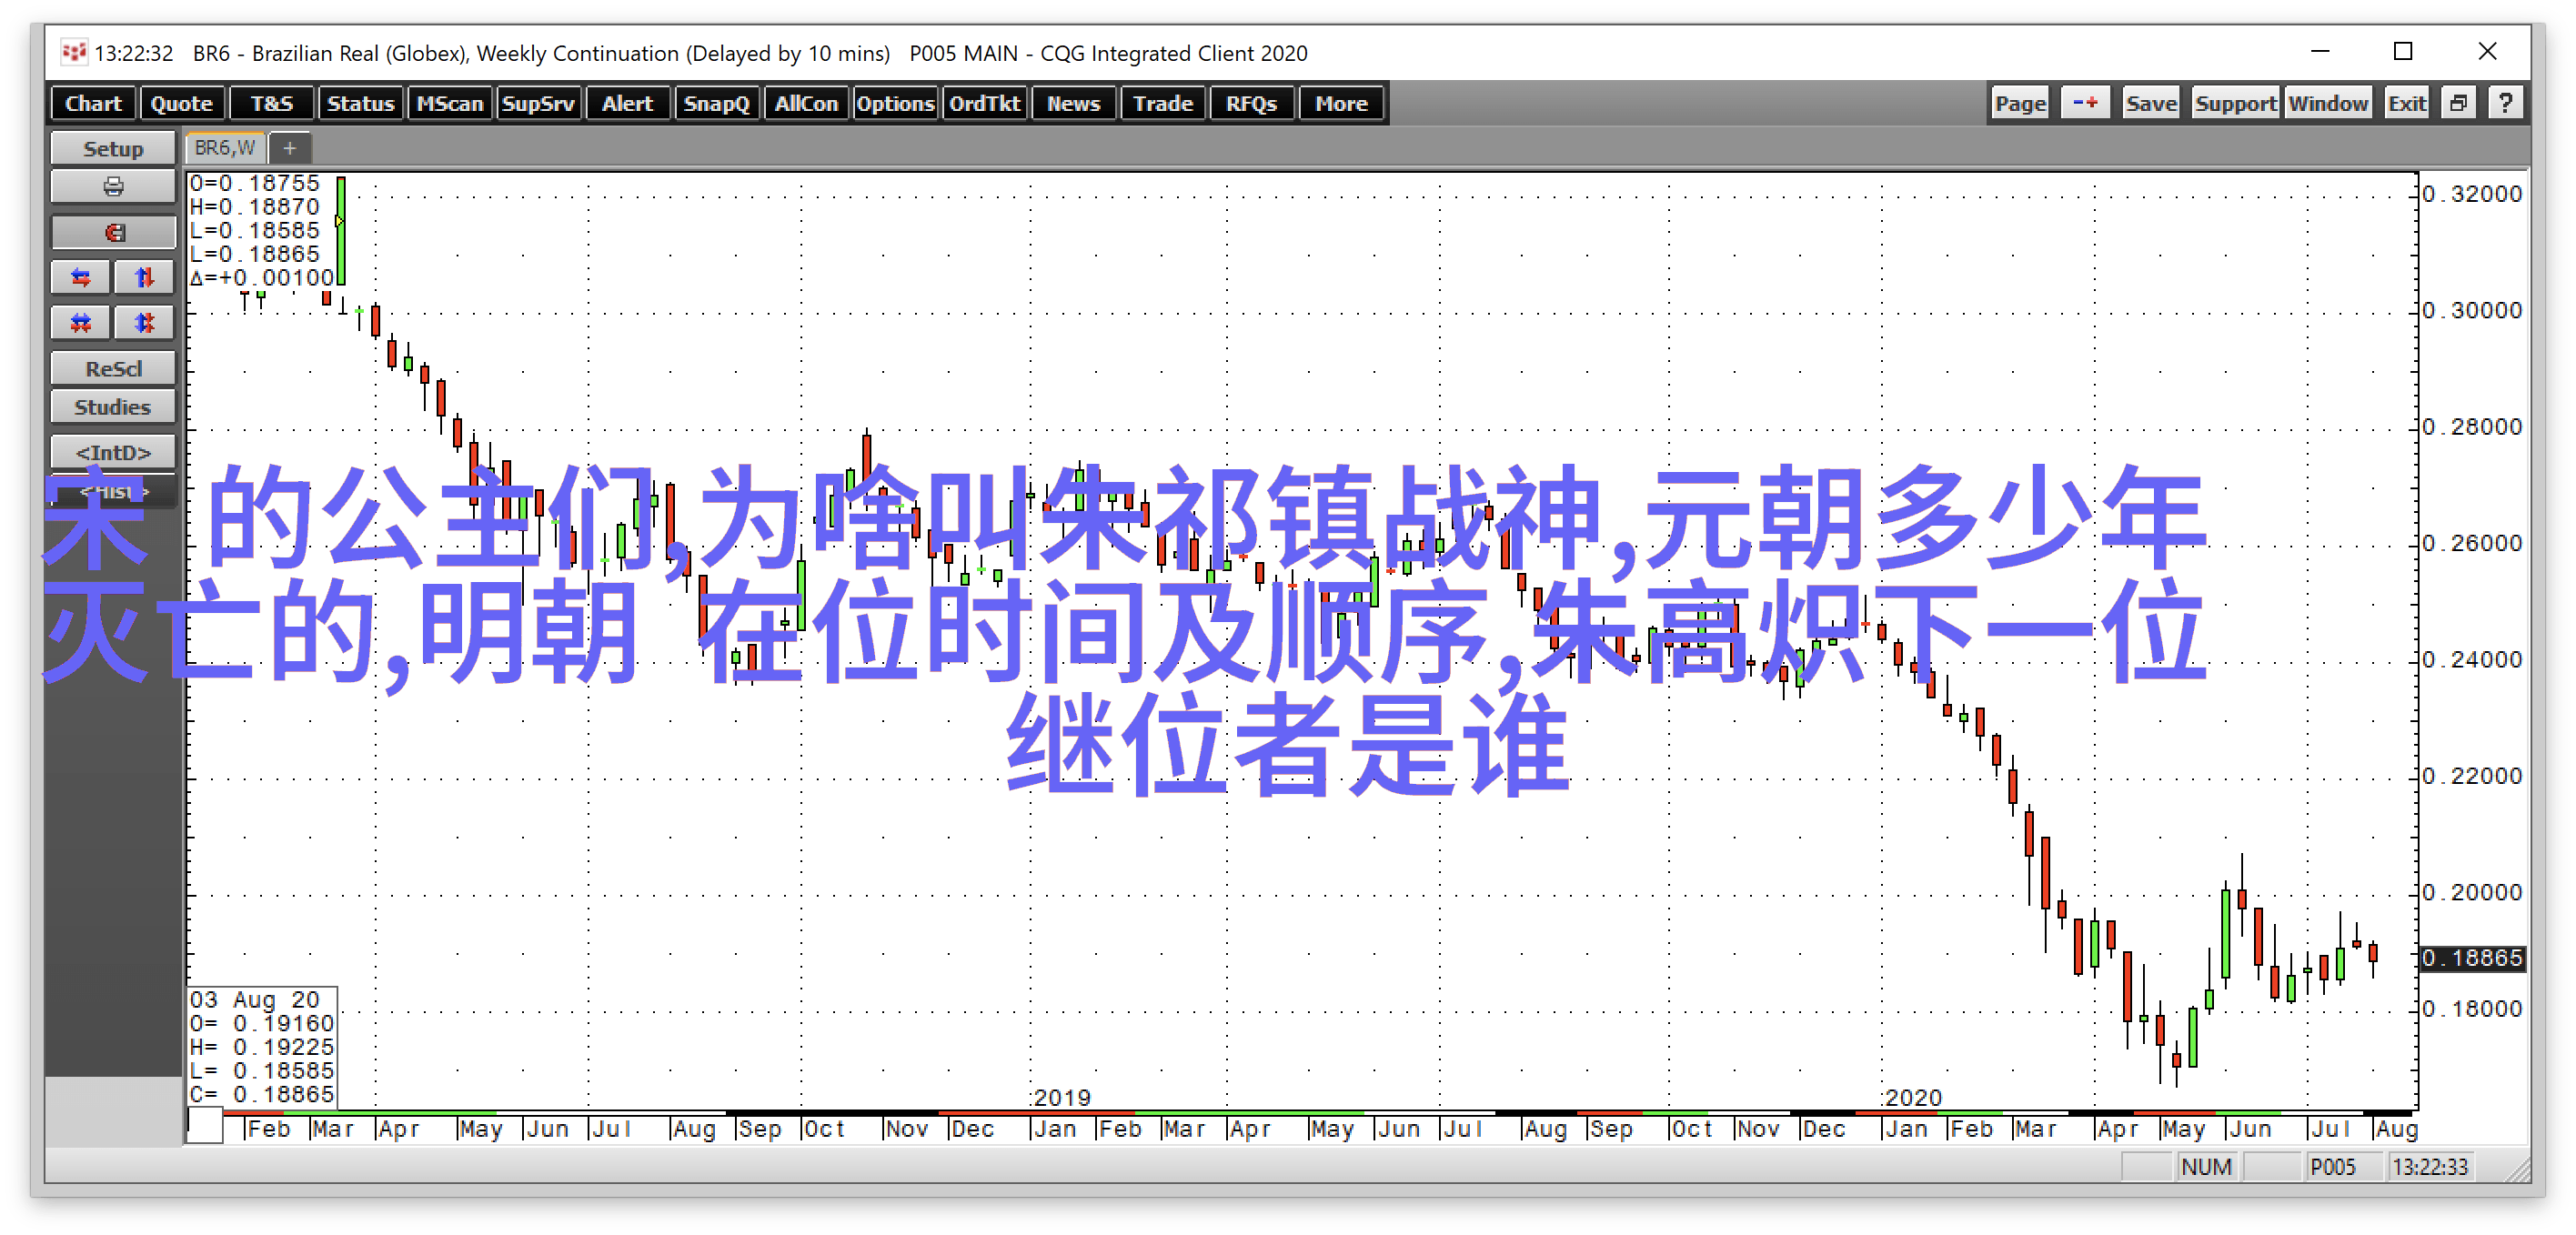Click the vertical compress arrows icon
Image resolution: width=2576 pixels, height=1235 pixels.
click(145, 278)
